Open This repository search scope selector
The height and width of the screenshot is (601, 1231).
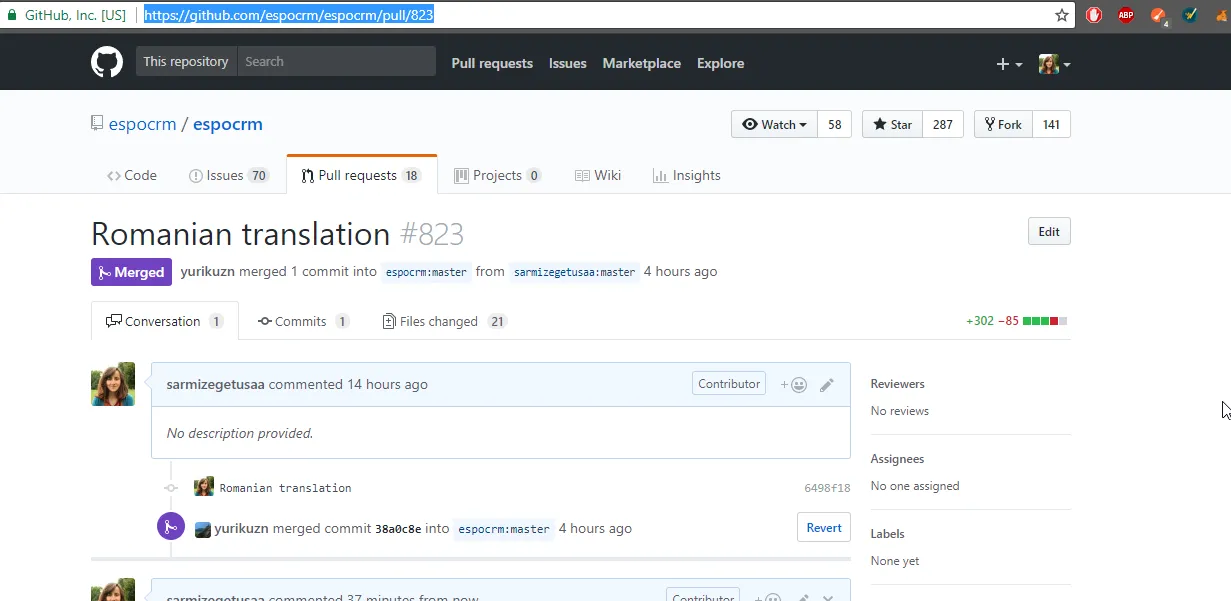[x=186, y=61]
